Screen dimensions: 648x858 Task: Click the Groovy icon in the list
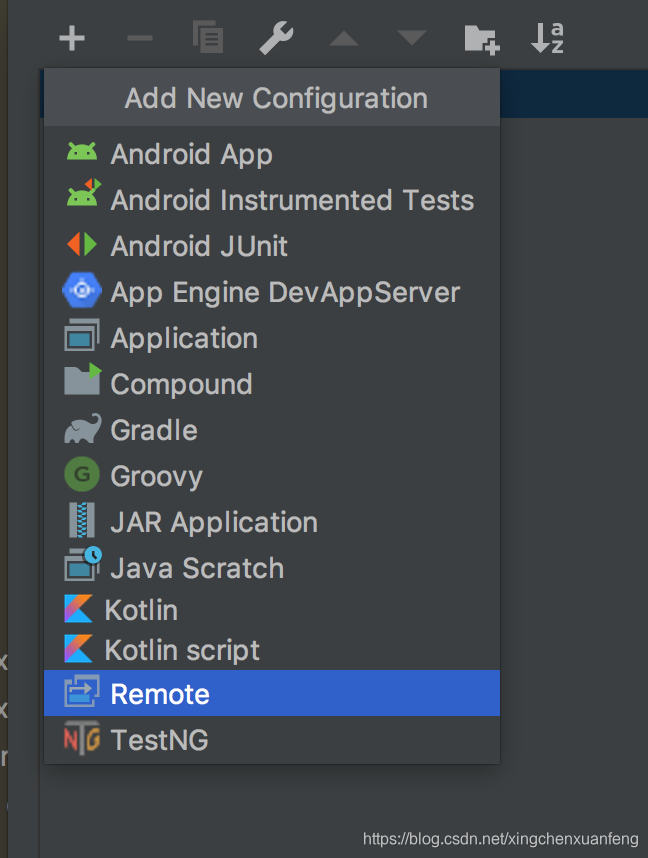(x=82, y=475)
